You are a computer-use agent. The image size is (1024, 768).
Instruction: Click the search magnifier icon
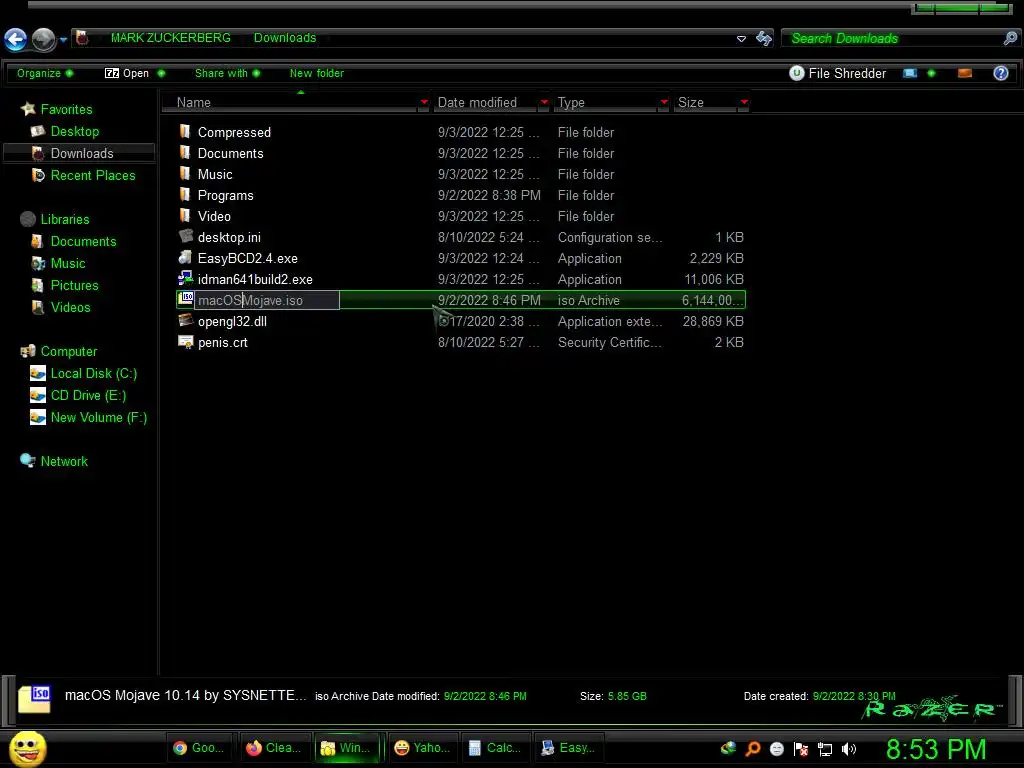click(1010, 39)
